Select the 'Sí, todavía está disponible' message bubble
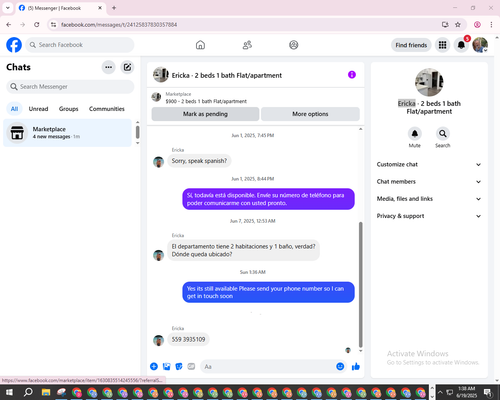This screenshot has width=500, height=400. pos(268,199)
